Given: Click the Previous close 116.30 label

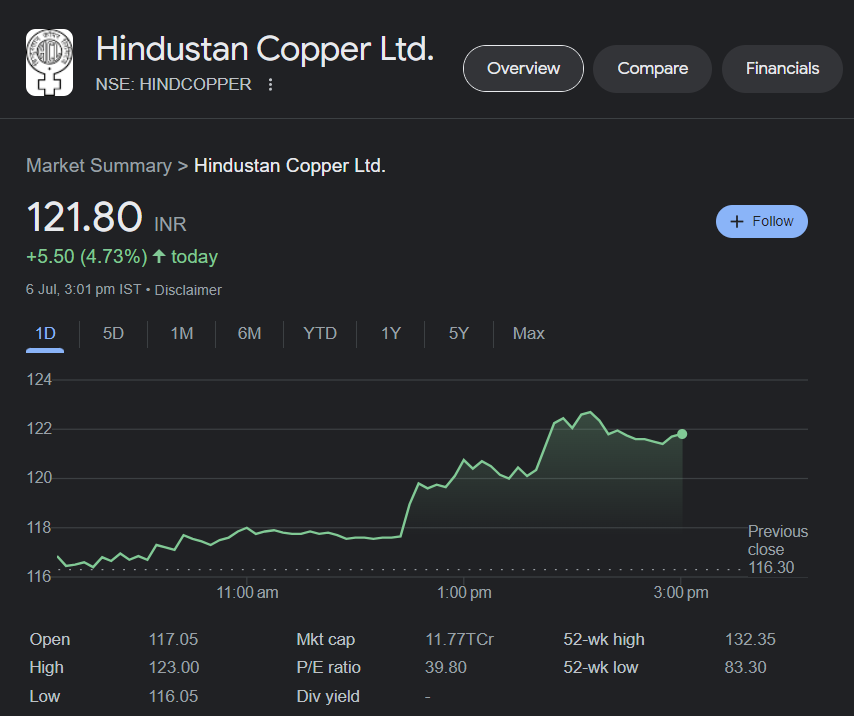Looking at the screenshot, I should 777,549.
